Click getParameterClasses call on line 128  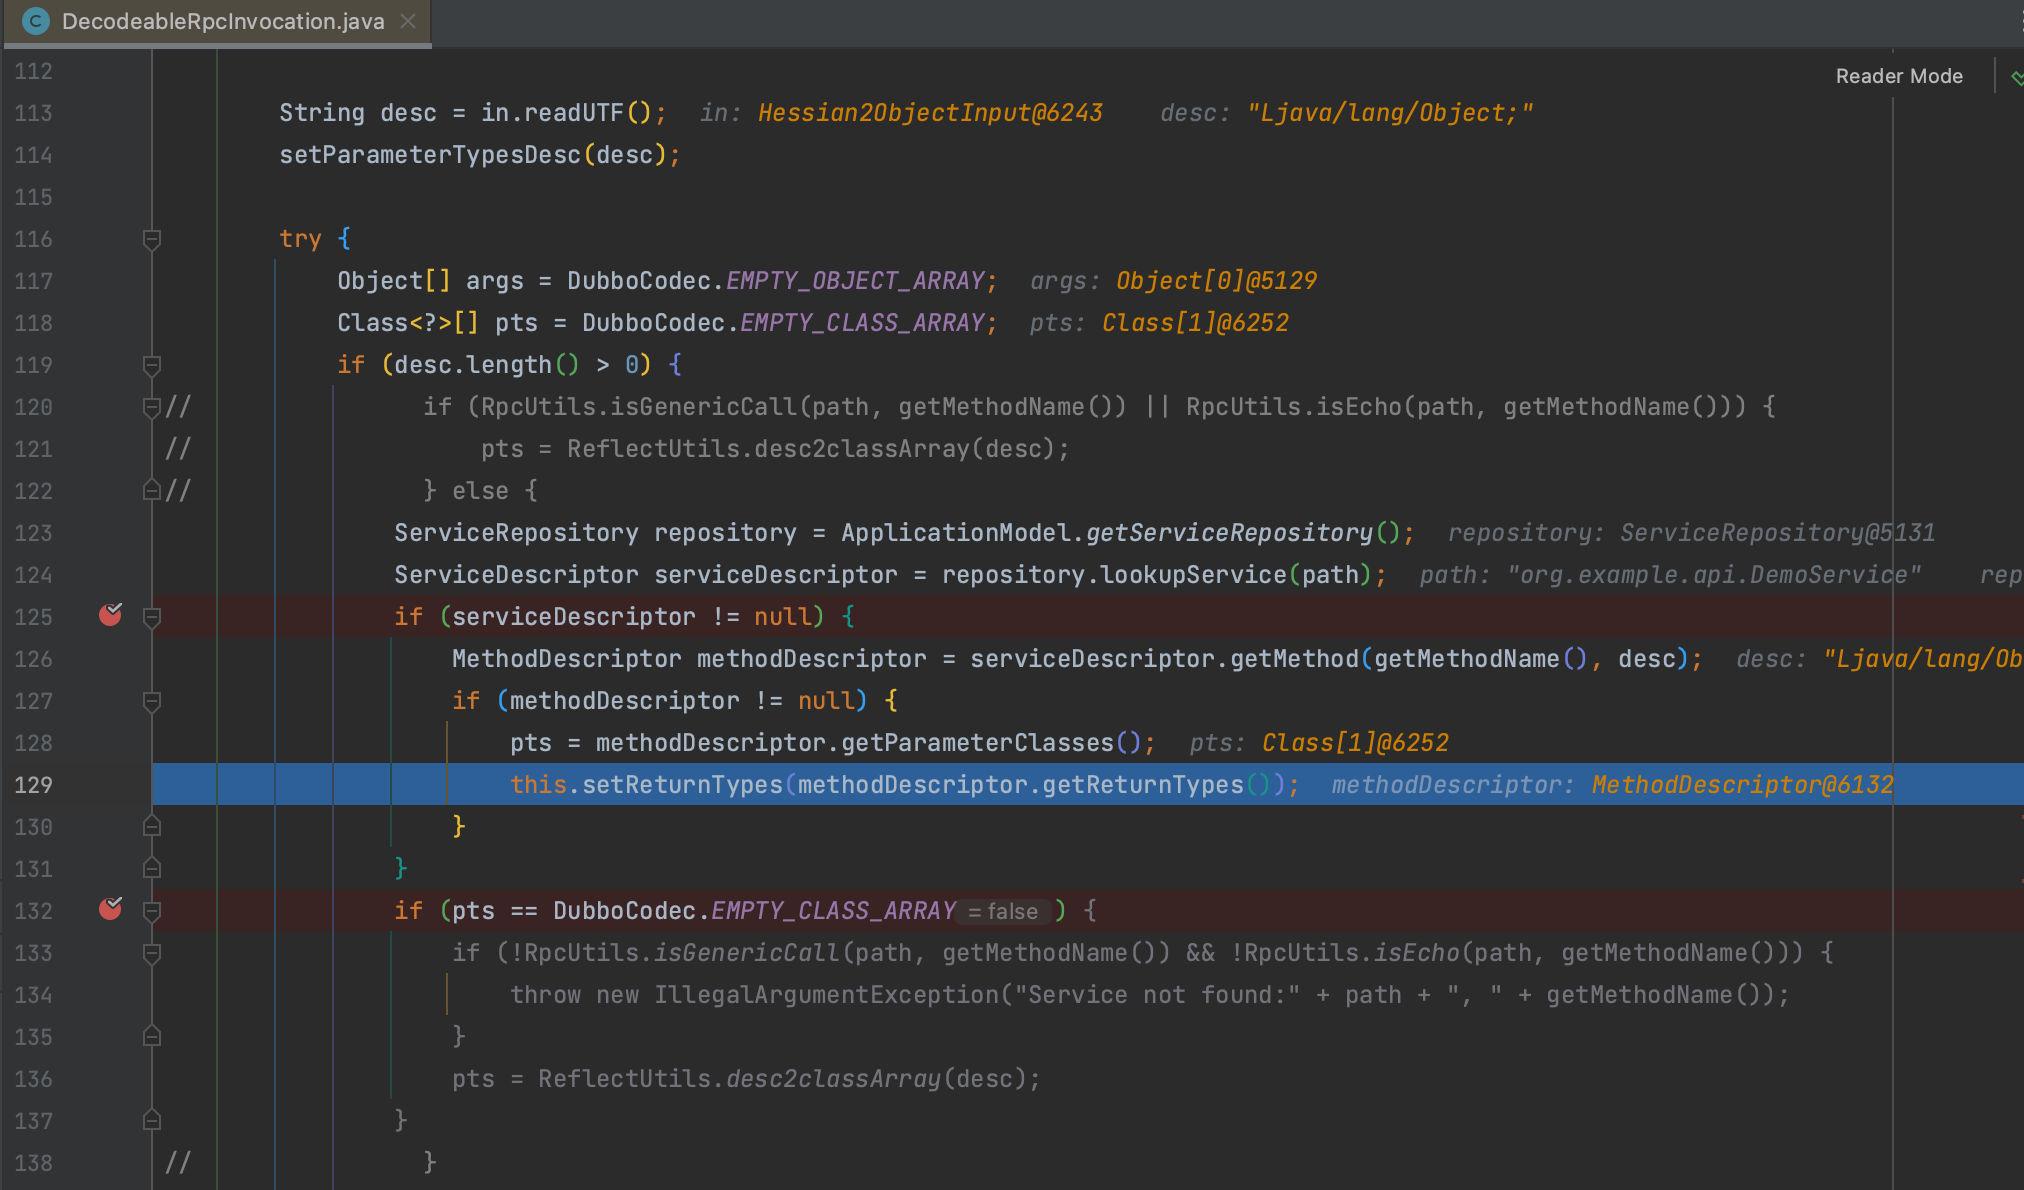point(977,743)
